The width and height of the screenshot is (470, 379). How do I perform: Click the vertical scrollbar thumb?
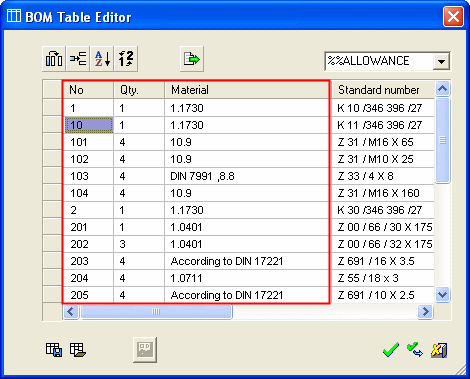click(443, 140)
